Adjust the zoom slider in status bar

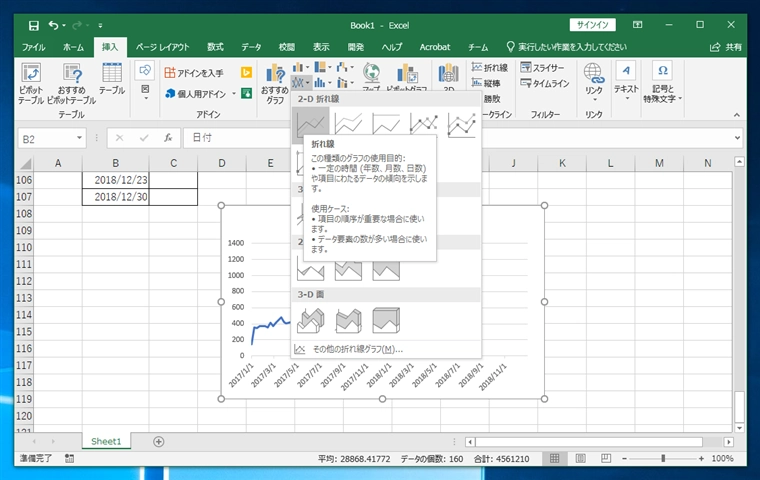pos(663,459)
